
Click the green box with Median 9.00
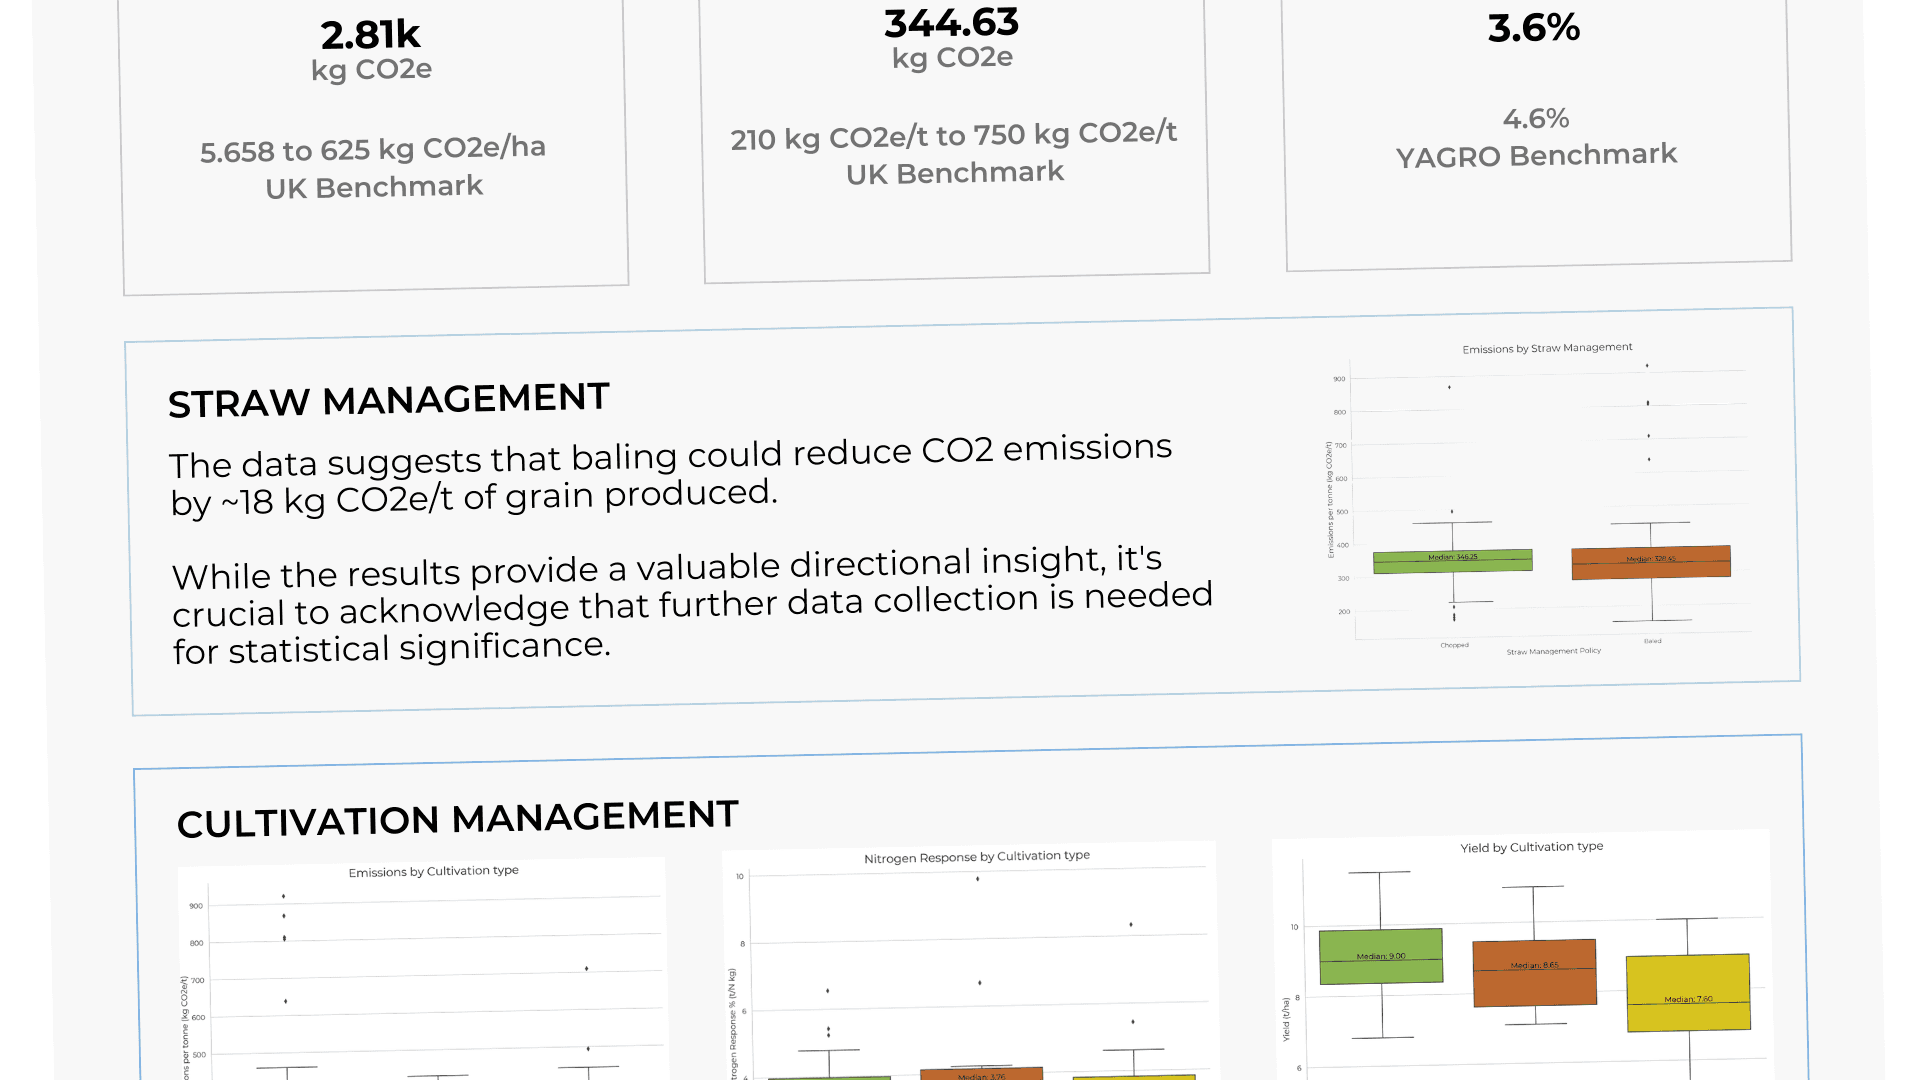(1381, 956)
